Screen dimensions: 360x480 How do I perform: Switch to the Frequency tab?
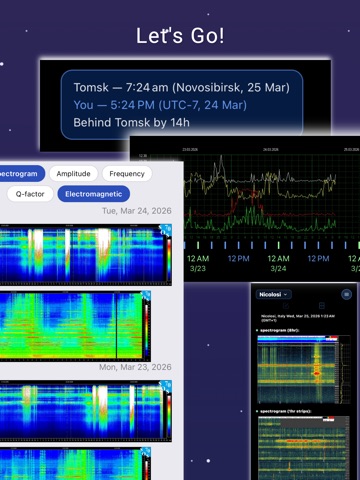[x=127, y=174]
